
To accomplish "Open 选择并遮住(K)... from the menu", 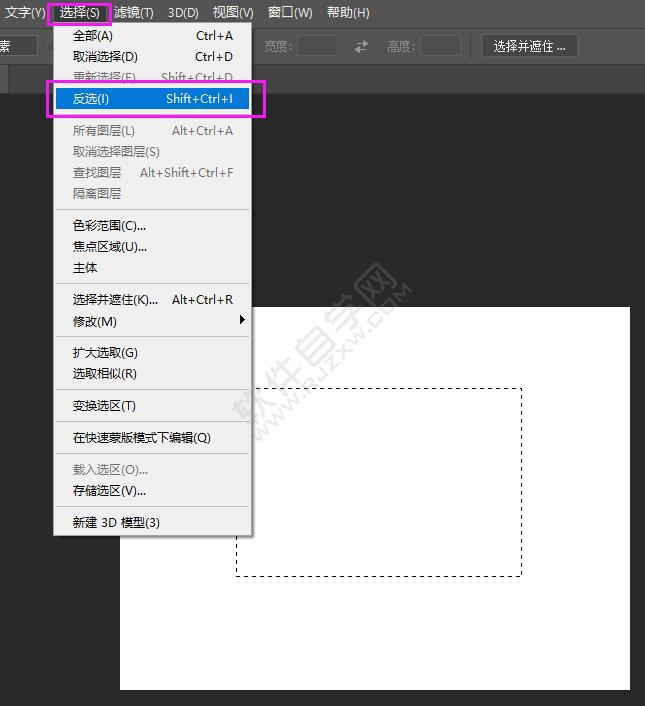I will (x=153, y=300).
